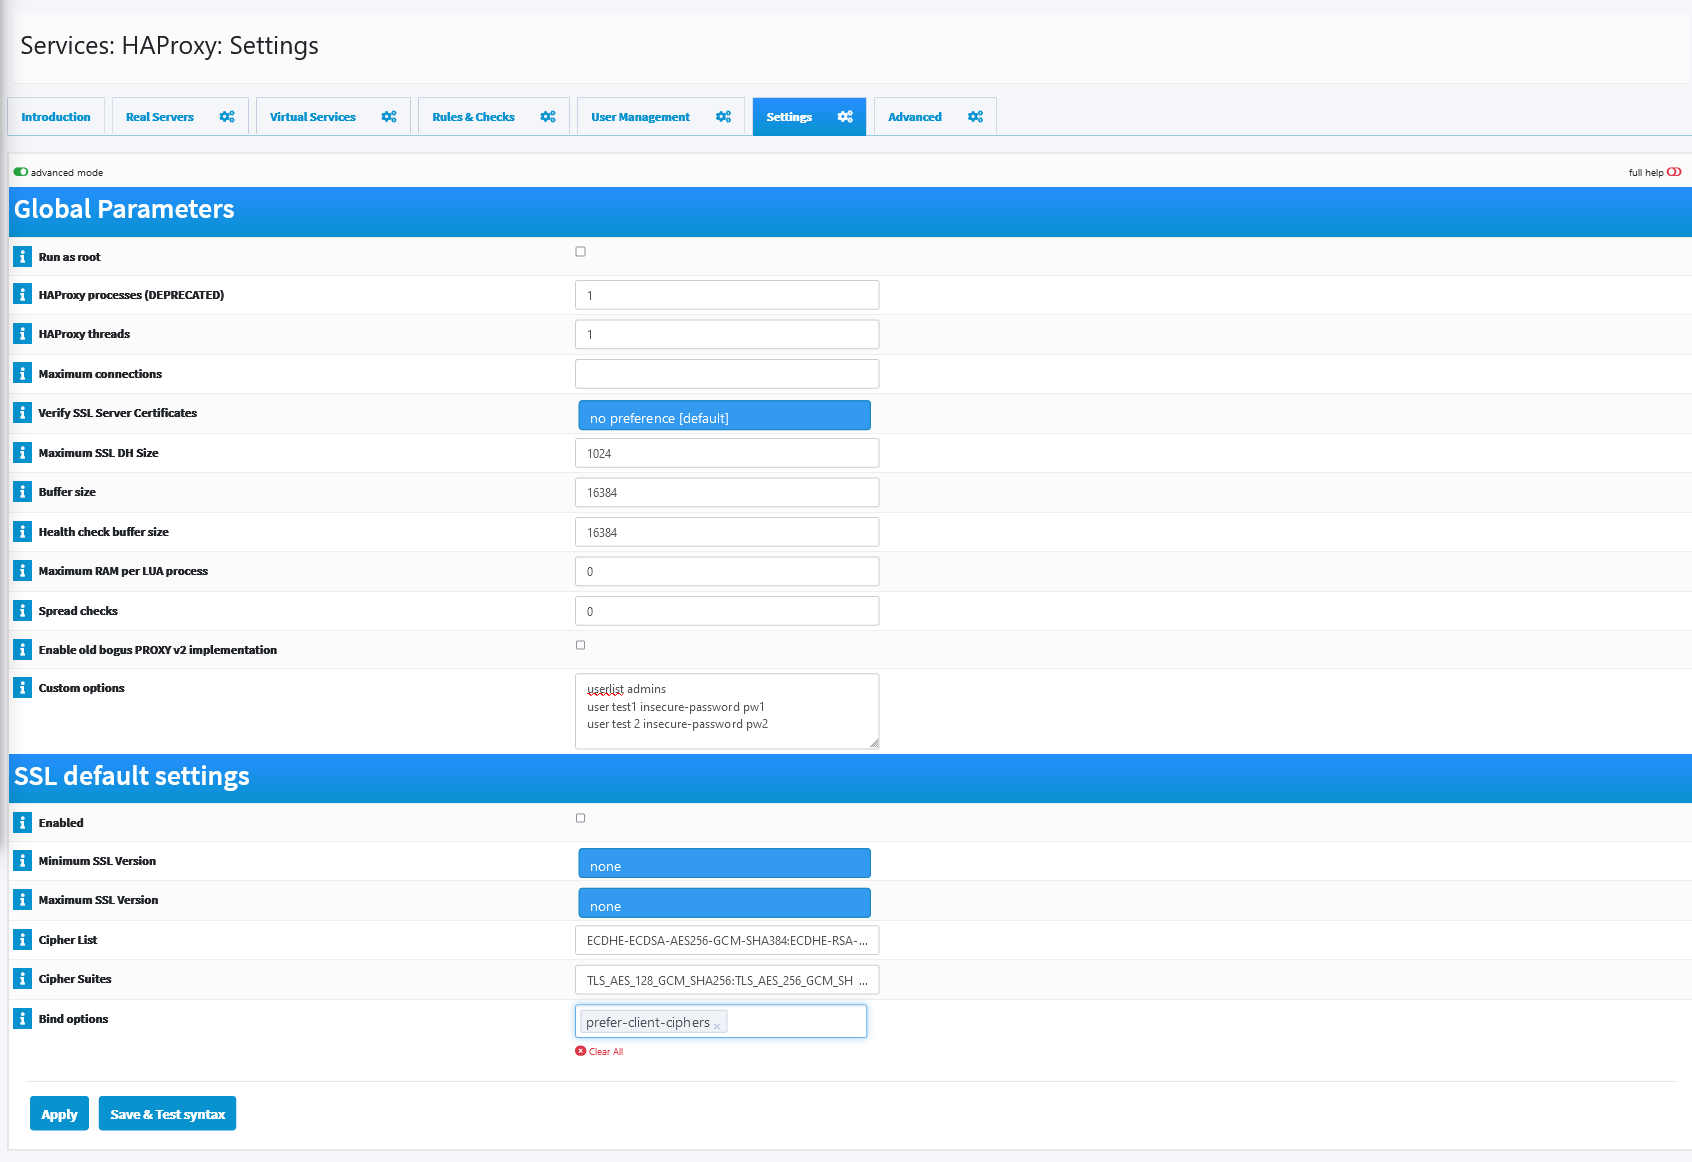Tick the SSL default settings Enabled checkbox
The image size is (1692, 1162).
(x=580, y=818)
